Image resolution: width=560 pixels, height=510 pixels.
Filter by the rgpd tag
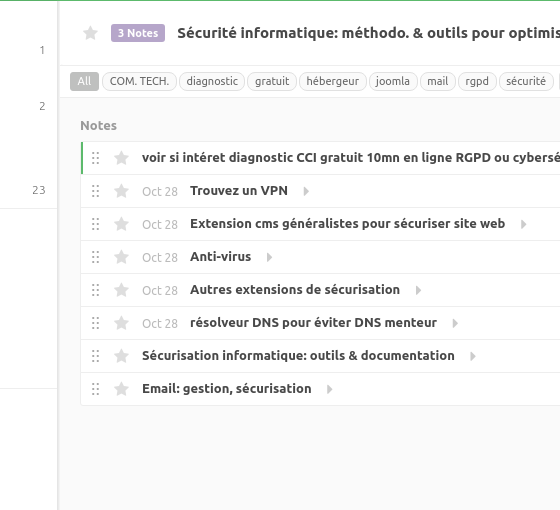[477, 81]
